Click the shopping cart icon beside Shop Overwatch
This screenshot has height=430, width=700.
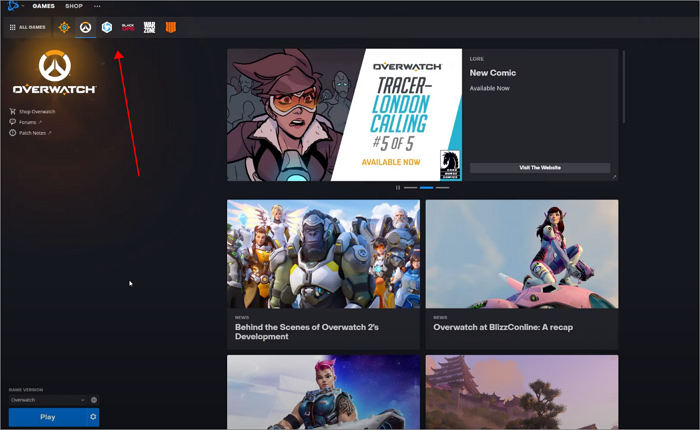(12, 111)
